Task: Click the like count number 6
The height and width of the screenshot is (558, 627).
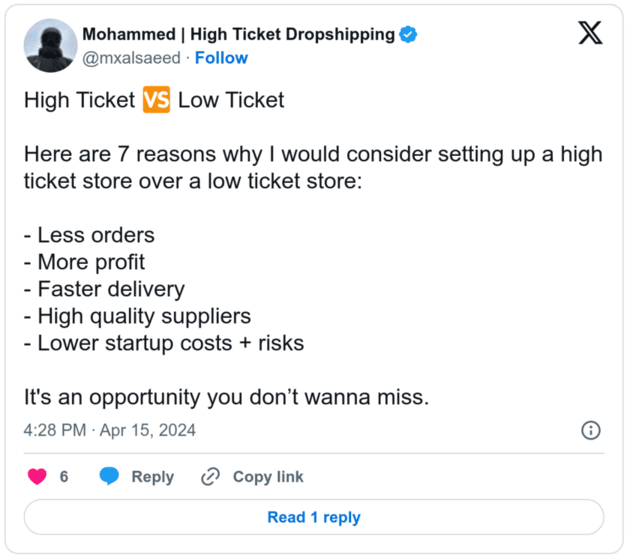Action: [64, 477]
